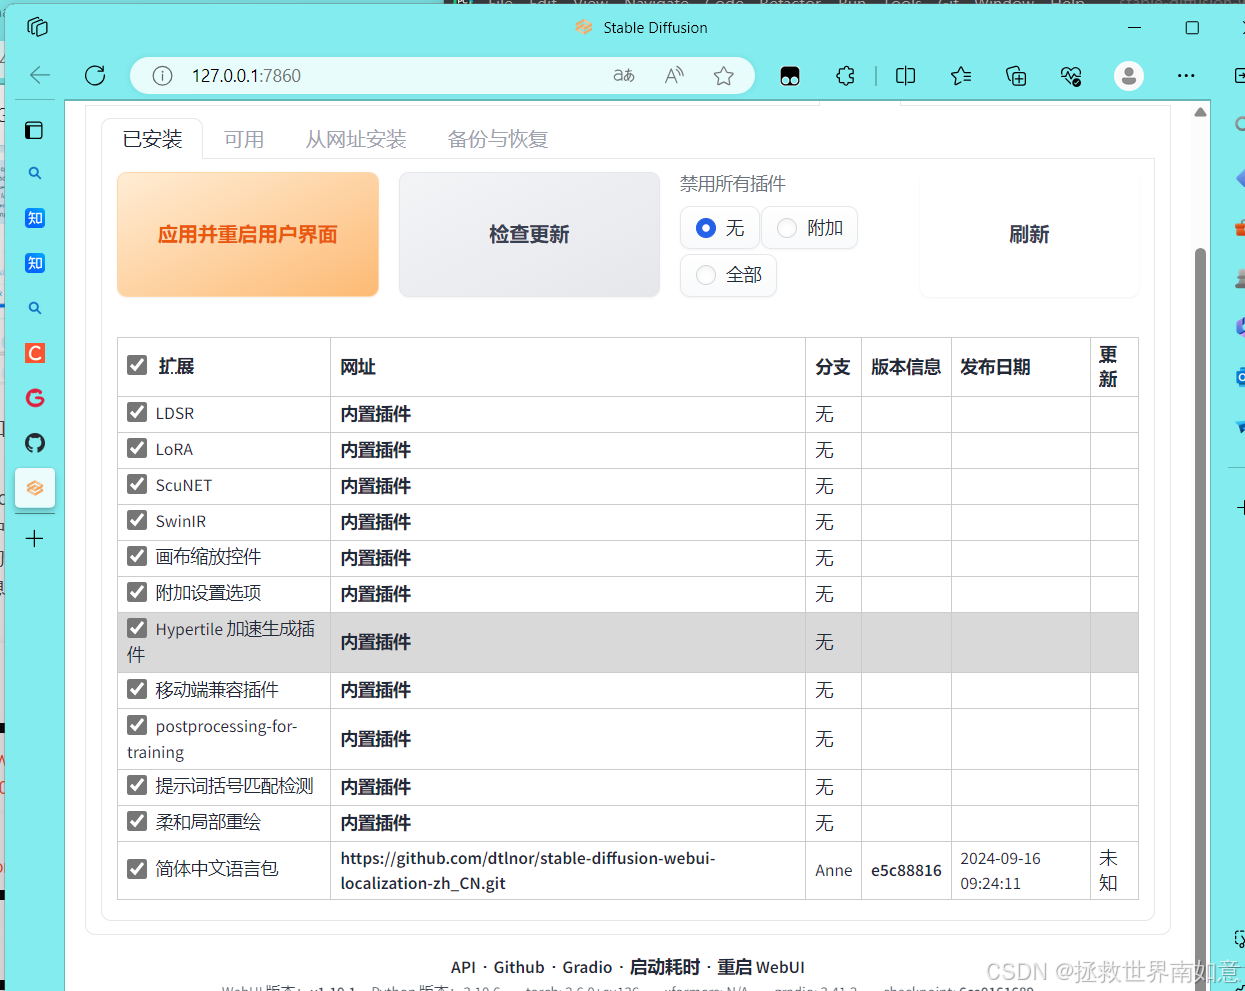Open the translate page icon
The image size is (1245, 991).
click(624, 75)
